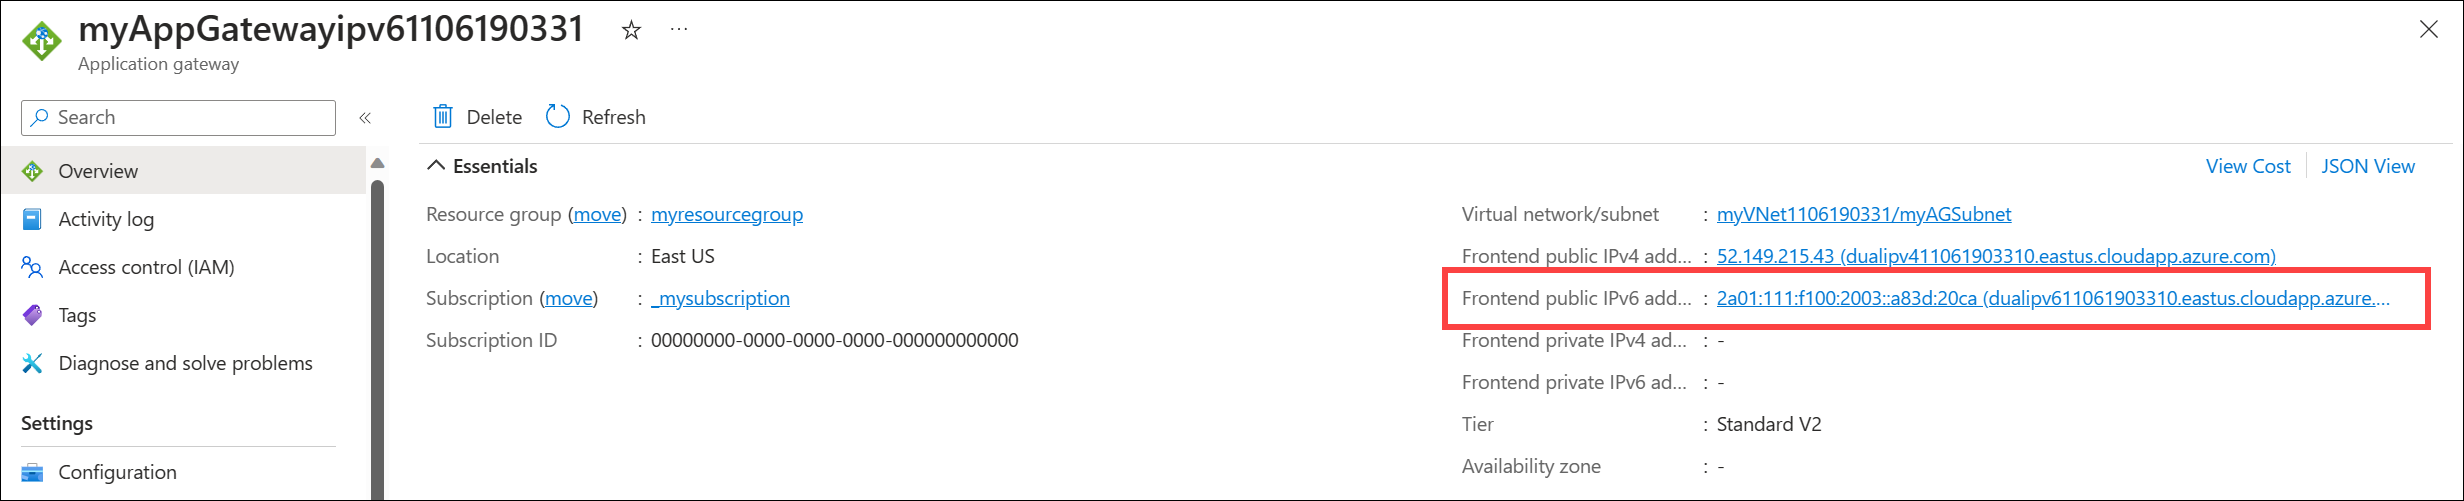This screenshot has width=2464, height=501.
Task: Open the Overview menu item
Action: tap(98, 171)
